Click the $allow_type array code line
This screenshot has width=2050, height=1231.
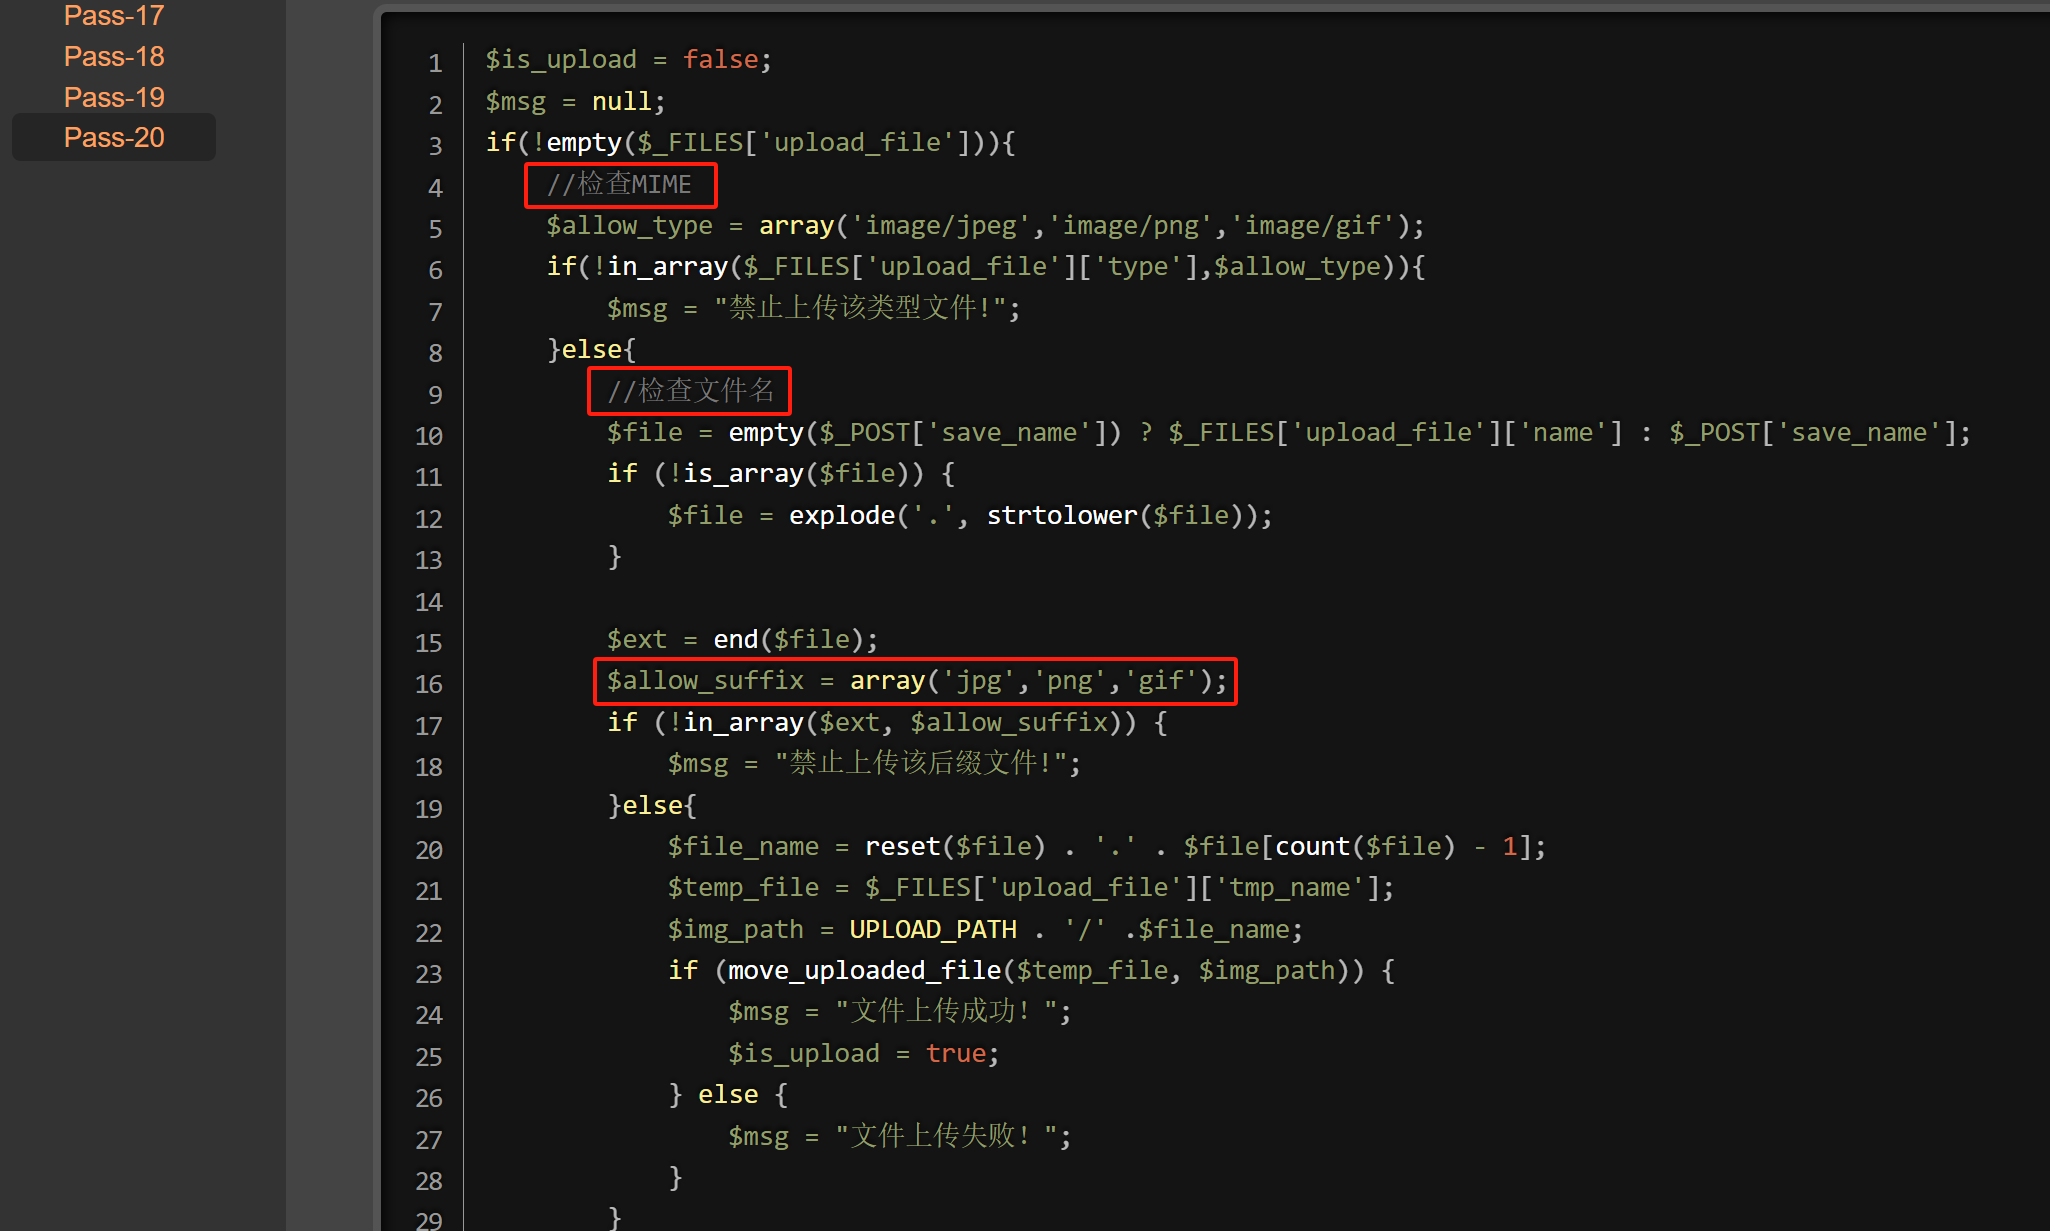pos(984,226)
